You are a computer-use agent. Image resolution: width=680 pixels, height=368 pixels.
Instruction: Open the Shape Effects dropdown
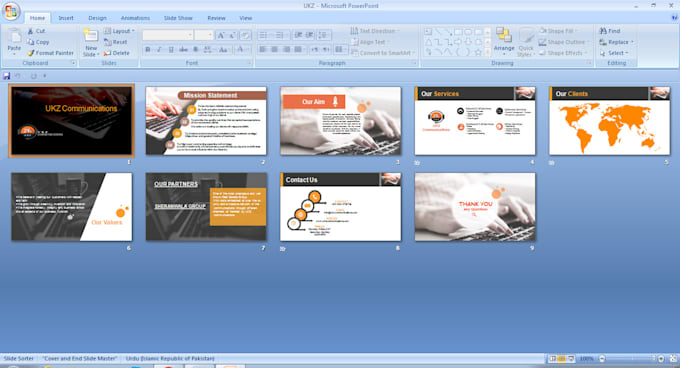562,53
